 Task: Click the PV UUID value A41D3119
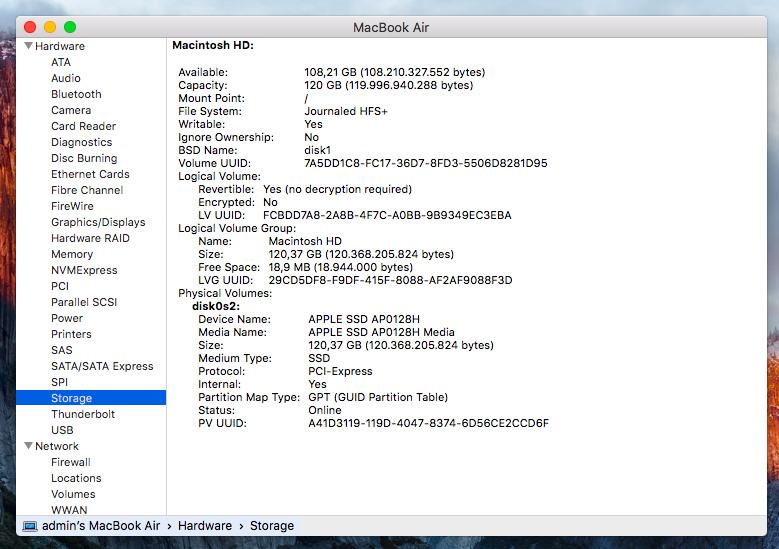[x=428, y=423]
